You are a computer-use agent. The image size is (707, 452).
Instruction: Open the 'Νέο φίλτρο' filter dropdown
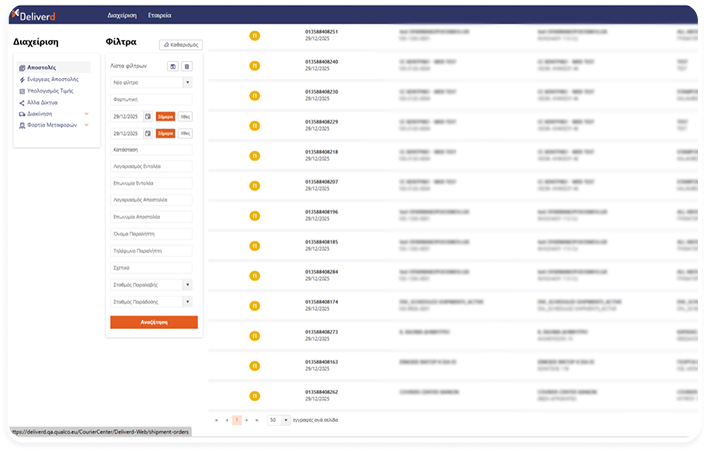(x=187, y=82)
